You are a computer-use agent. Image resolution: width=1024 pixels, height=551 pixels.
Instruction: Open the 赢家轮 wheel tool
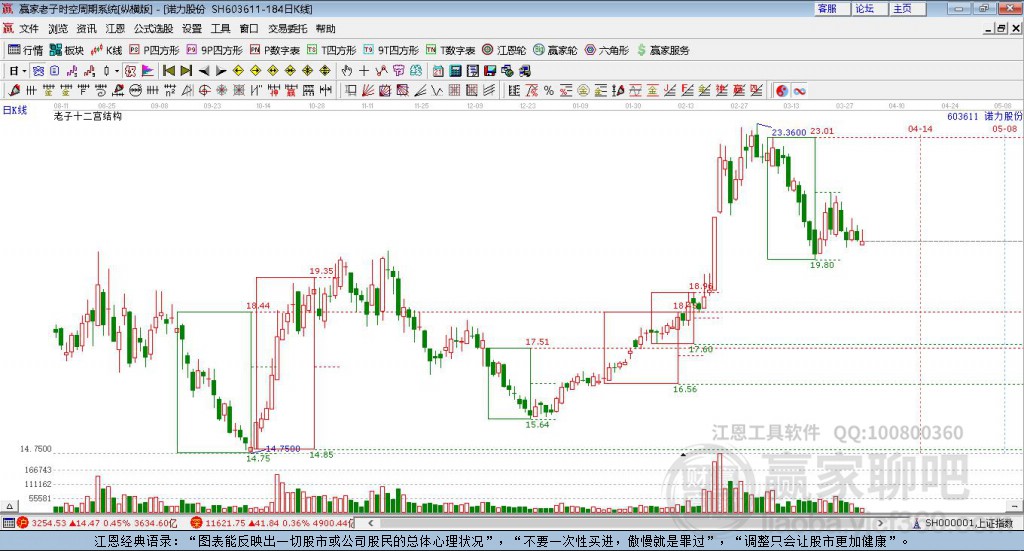coord(555,50)
